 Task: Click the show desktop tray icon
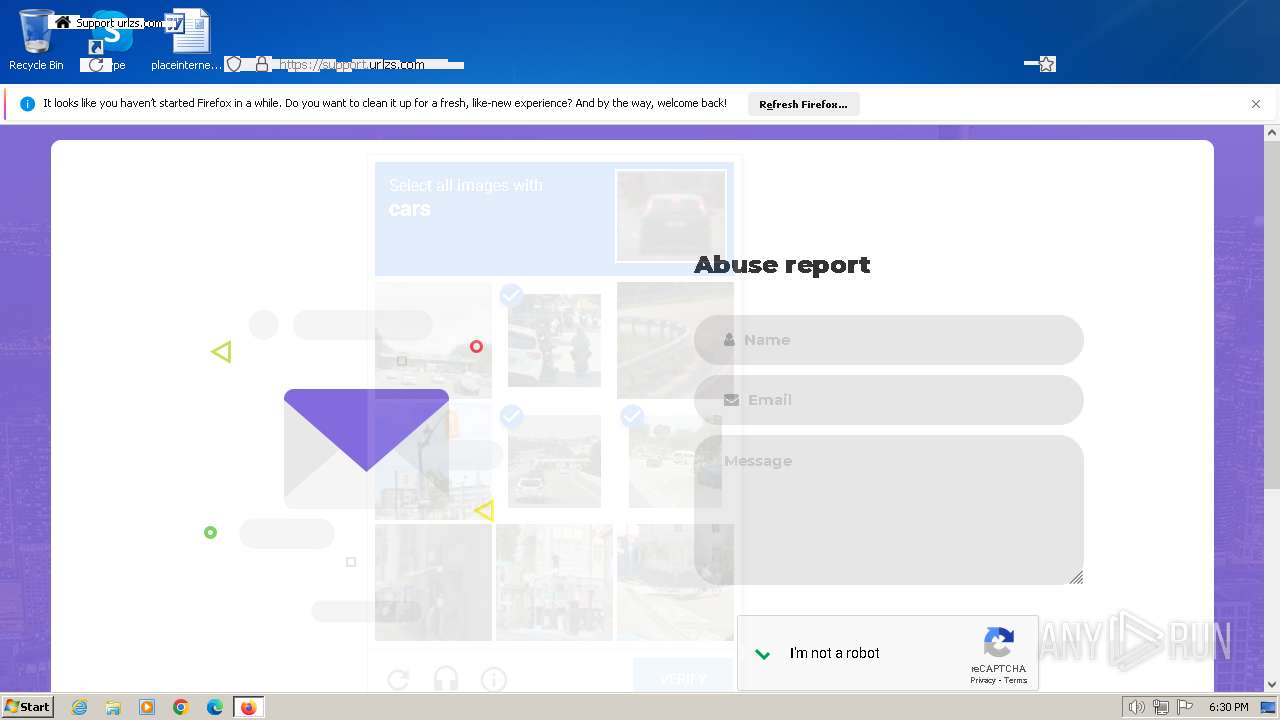(1269, 707)
